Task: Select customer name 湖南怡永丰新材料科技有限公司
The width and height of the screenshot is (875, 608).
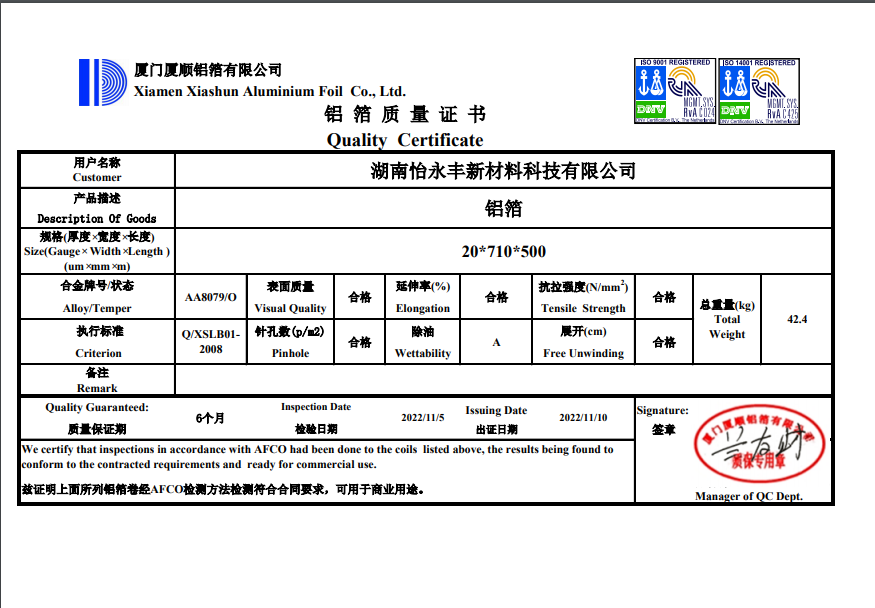Action: pos(503,171)
